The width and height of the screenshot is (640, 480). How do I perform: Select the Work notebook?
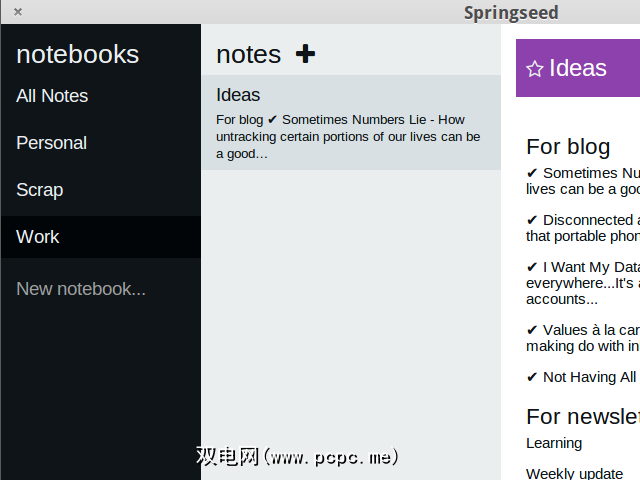click(x=38, y=237)
